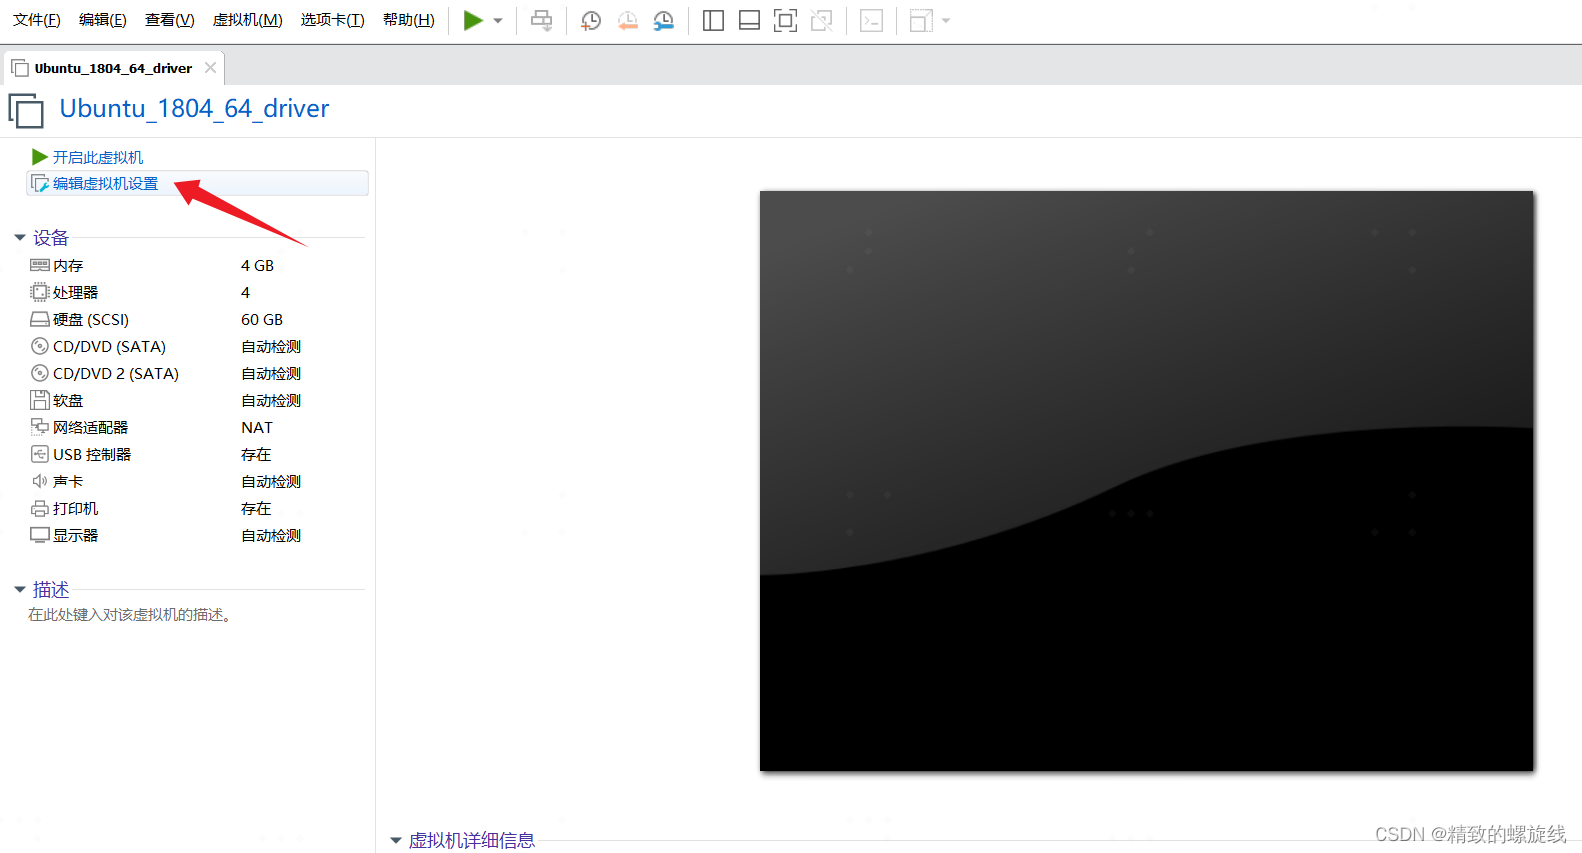The width and height of the screenshot is (1582, 853).
Task: Collapse the 描述 section
Action: 20,590
